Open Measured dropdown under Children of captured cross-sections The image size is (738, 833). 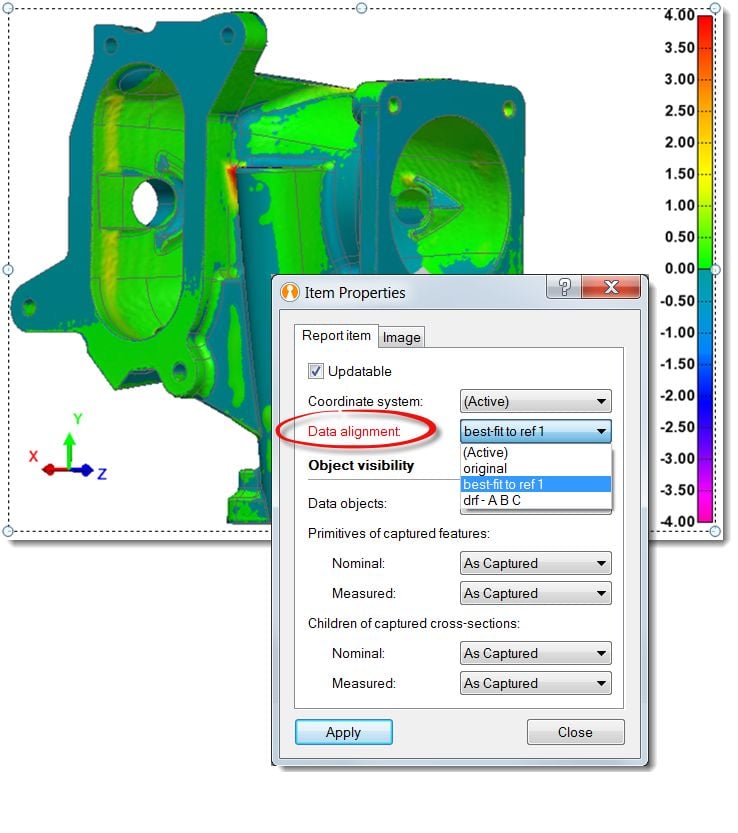pyautogui.click(x=536, y=683)
